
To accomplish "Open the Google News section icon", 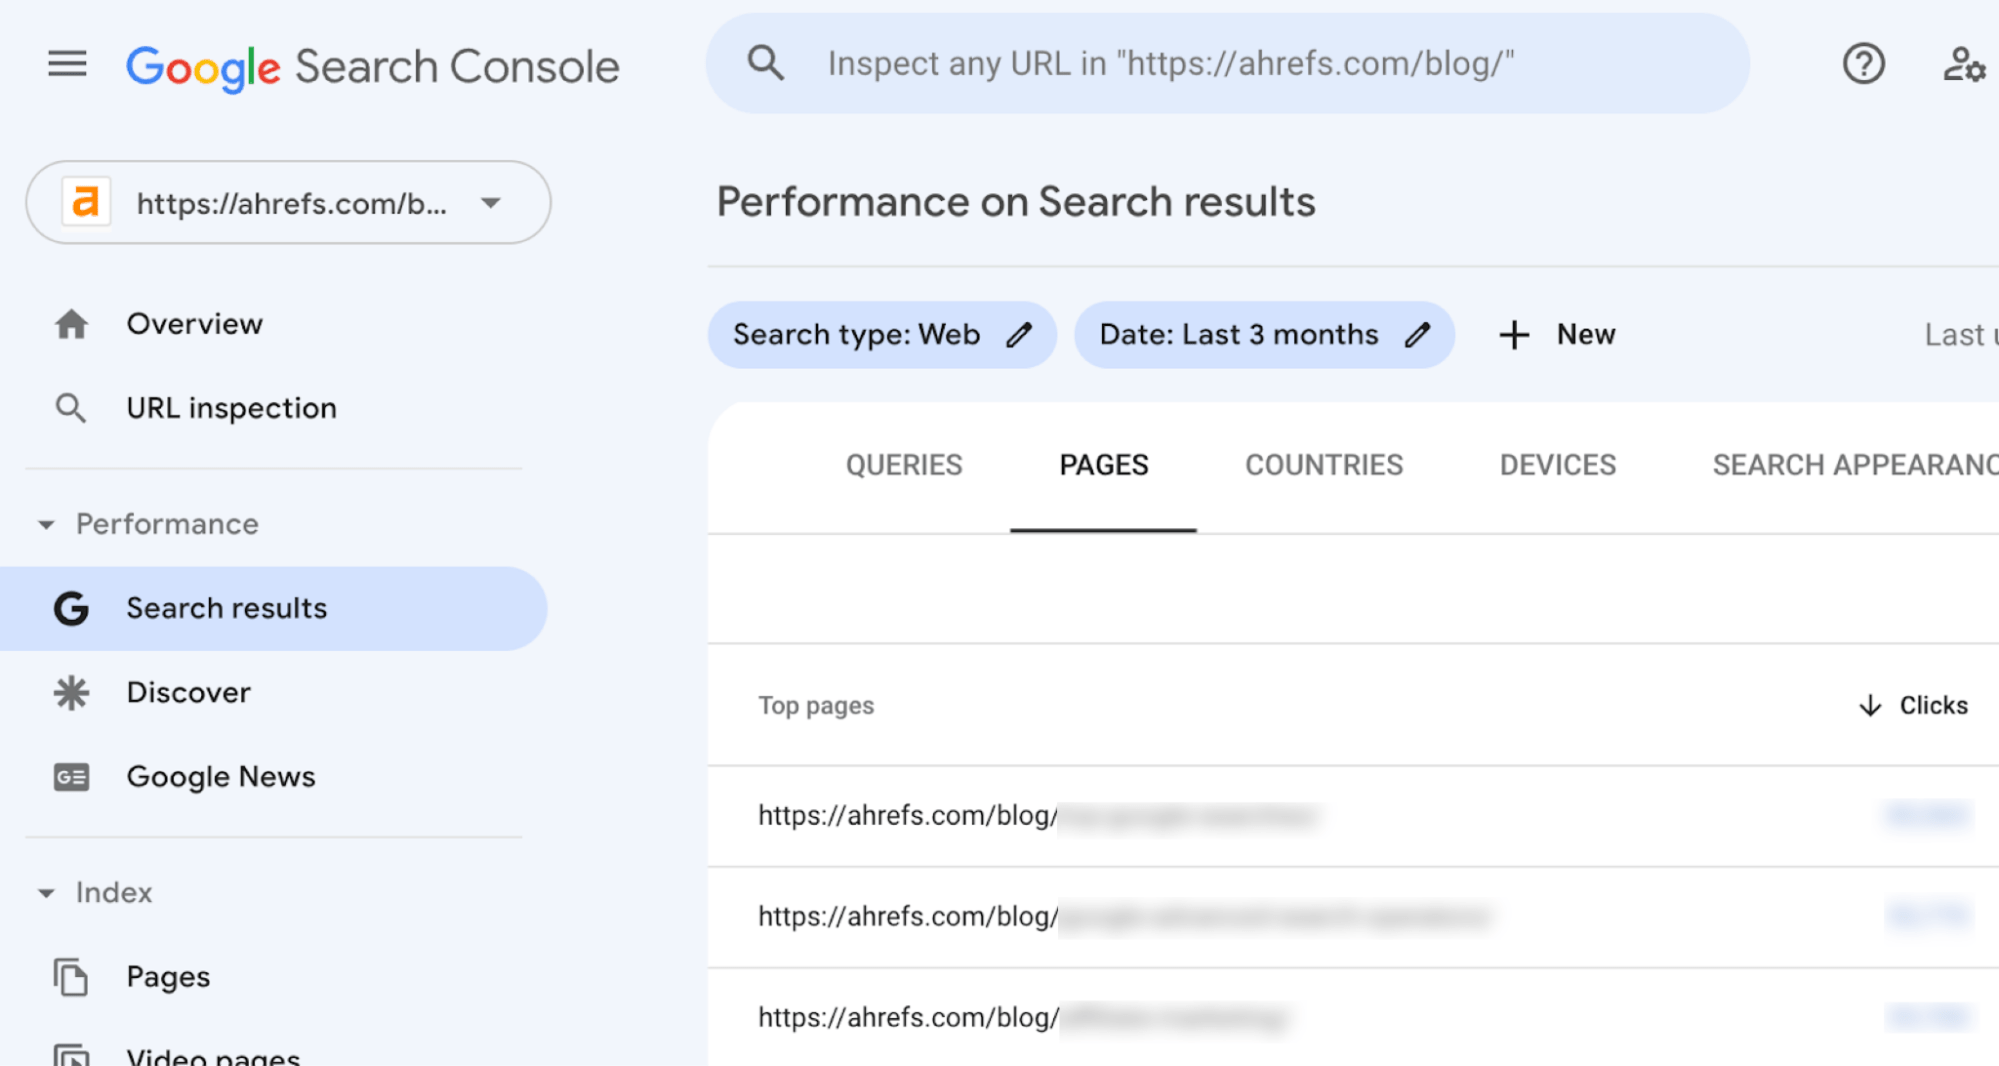I will (70, 777).
